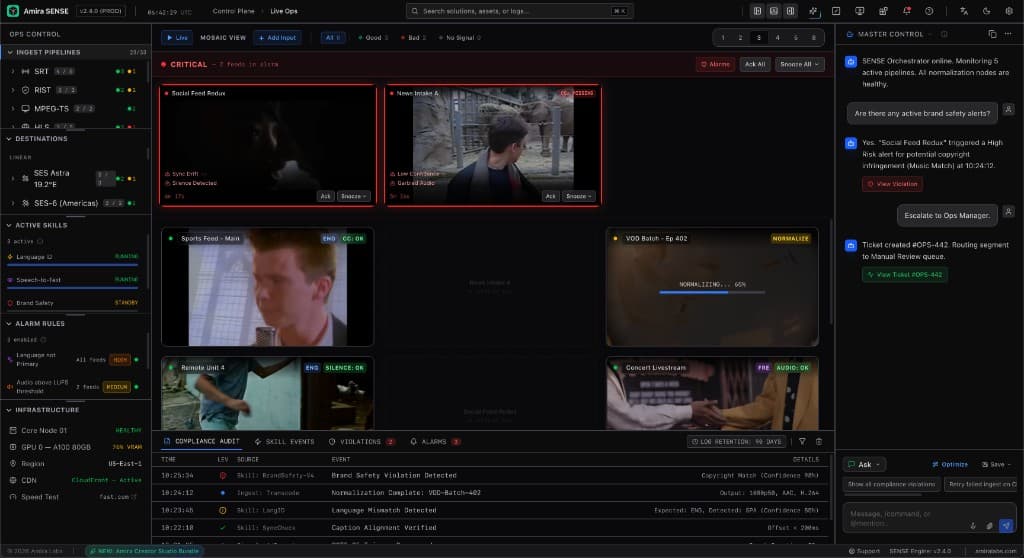Click the Region location pin icon
The image size is (1024, 558).
(x=12, y=463)
